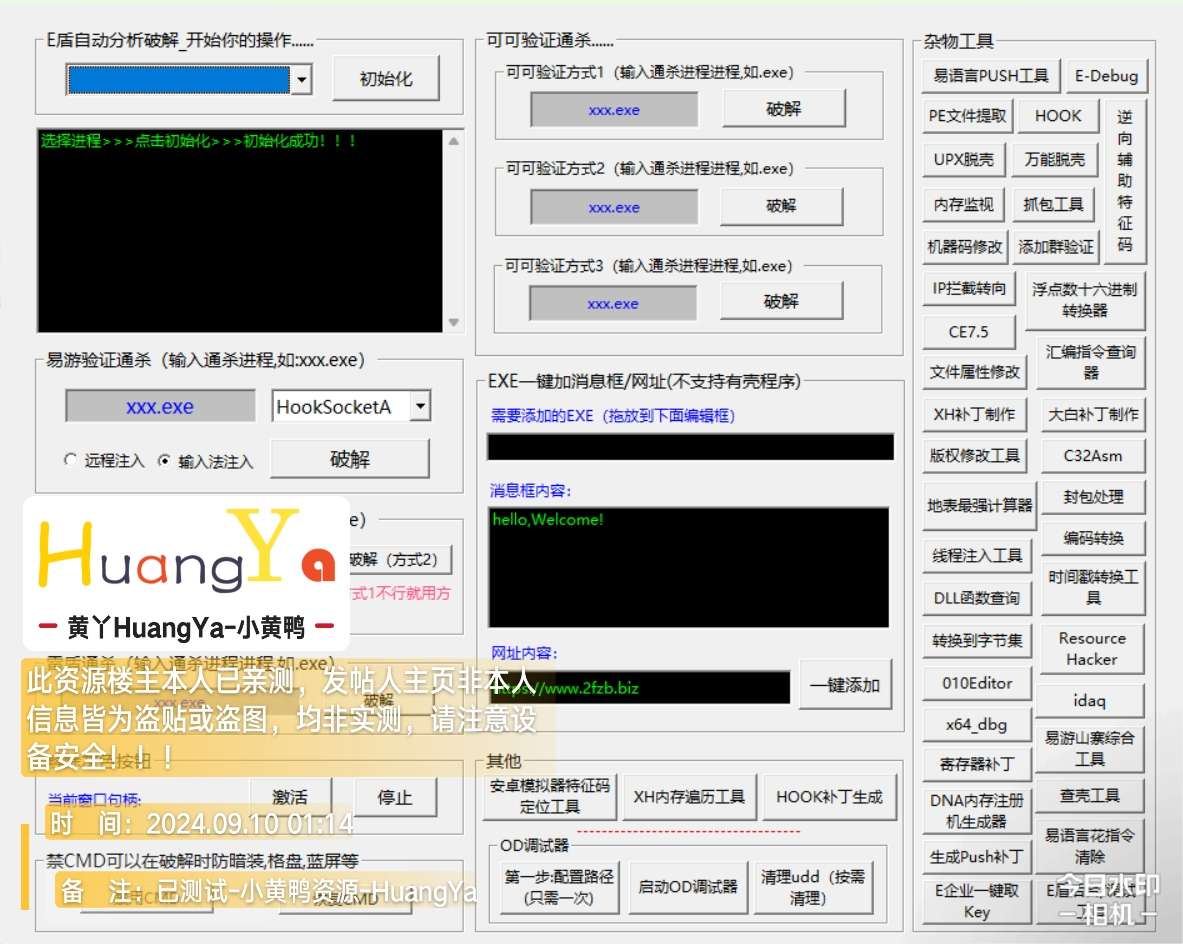Expand the HookSocketA dropdown
Image resolution: width=1183 pixels, height=944 pixels.
(420, 406)
